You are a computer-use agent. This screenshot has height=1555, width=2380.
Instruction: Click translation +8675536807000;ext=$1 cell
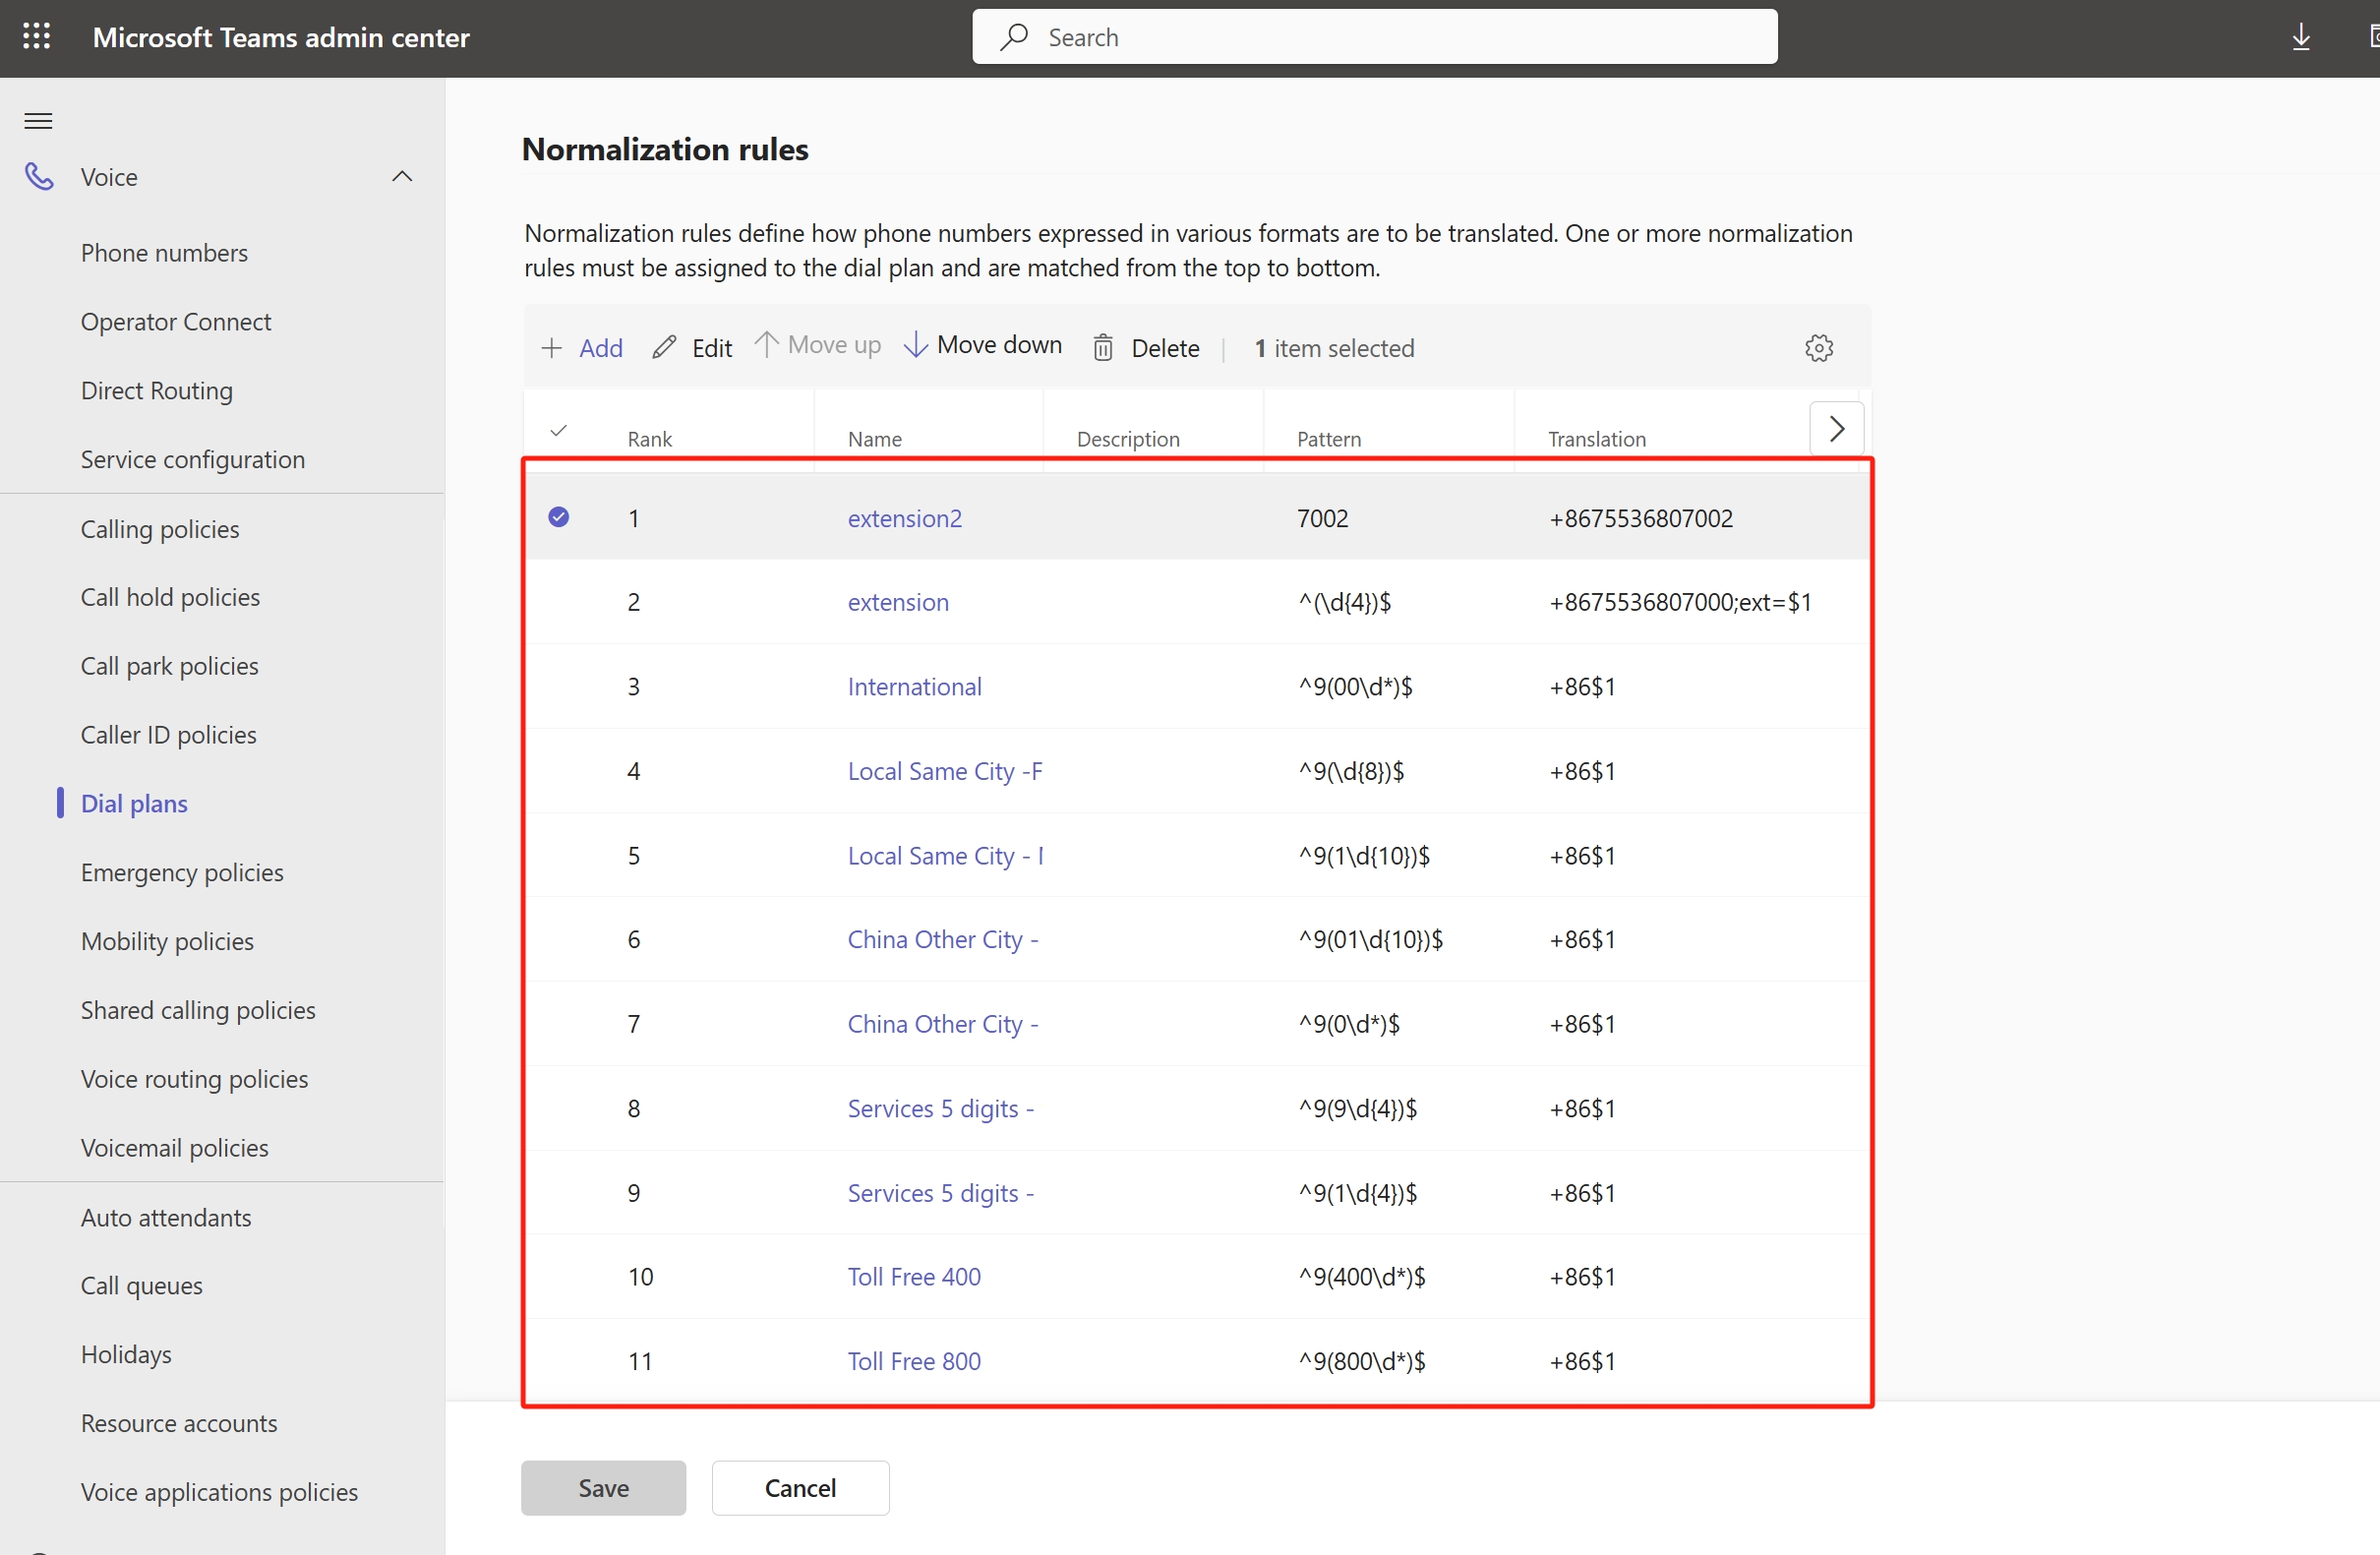pos(1680,602)
